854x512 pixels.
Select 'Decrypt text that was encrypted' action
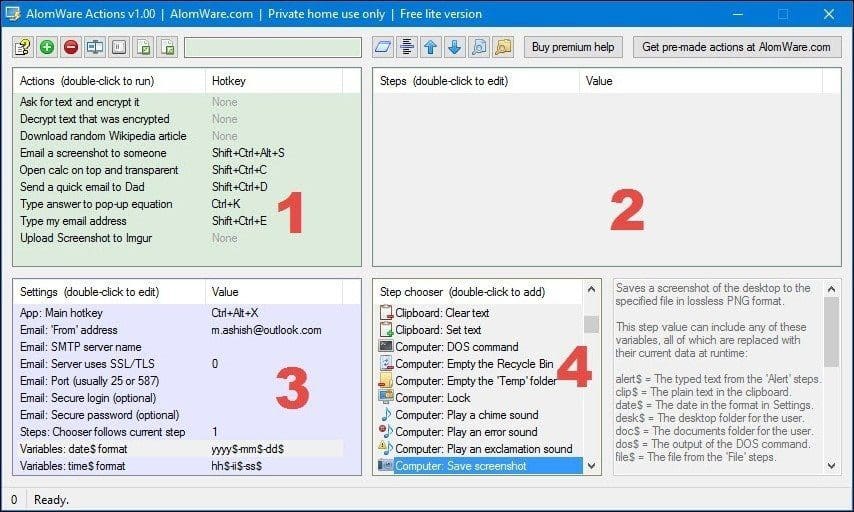95,119
